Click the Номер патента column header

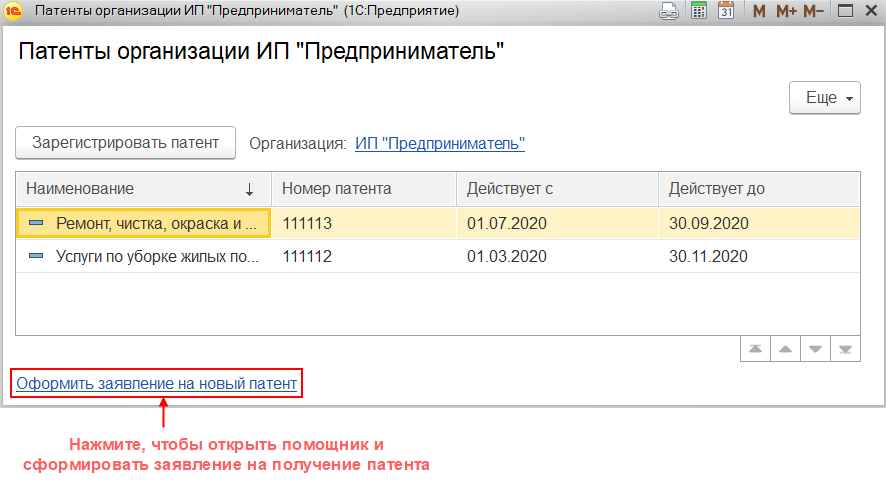click(x=363, y=189)
